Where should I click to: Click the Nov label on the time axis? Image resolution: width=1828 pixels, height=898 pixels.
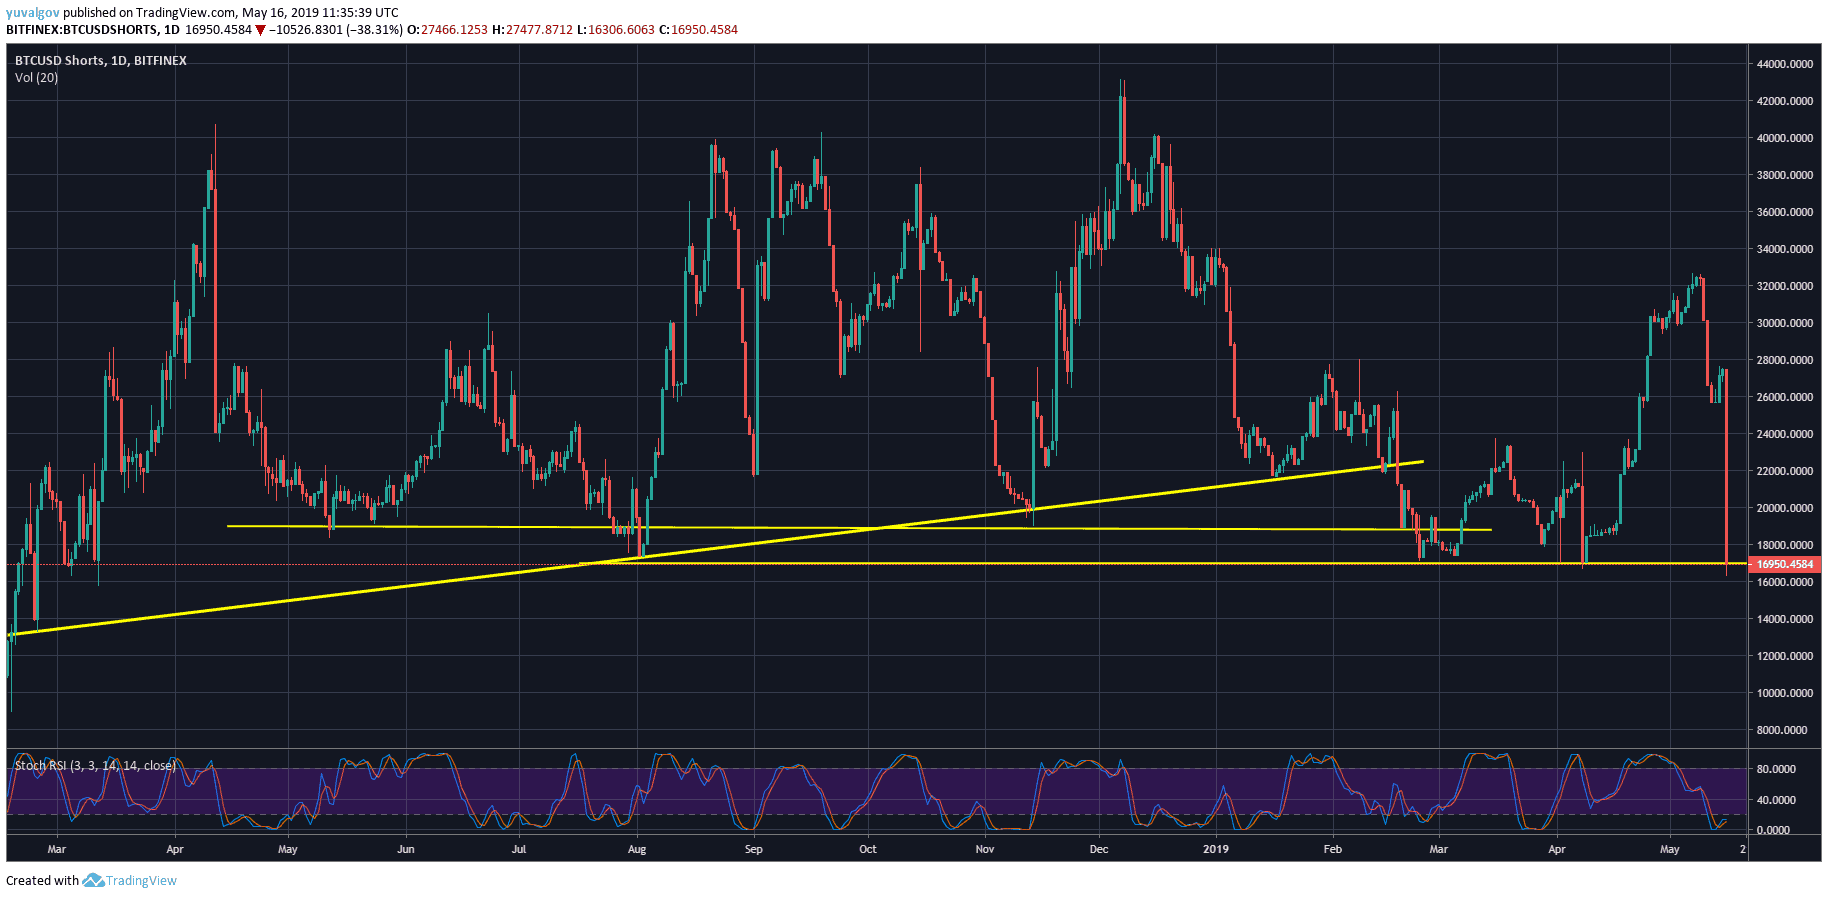click(985, 849)
